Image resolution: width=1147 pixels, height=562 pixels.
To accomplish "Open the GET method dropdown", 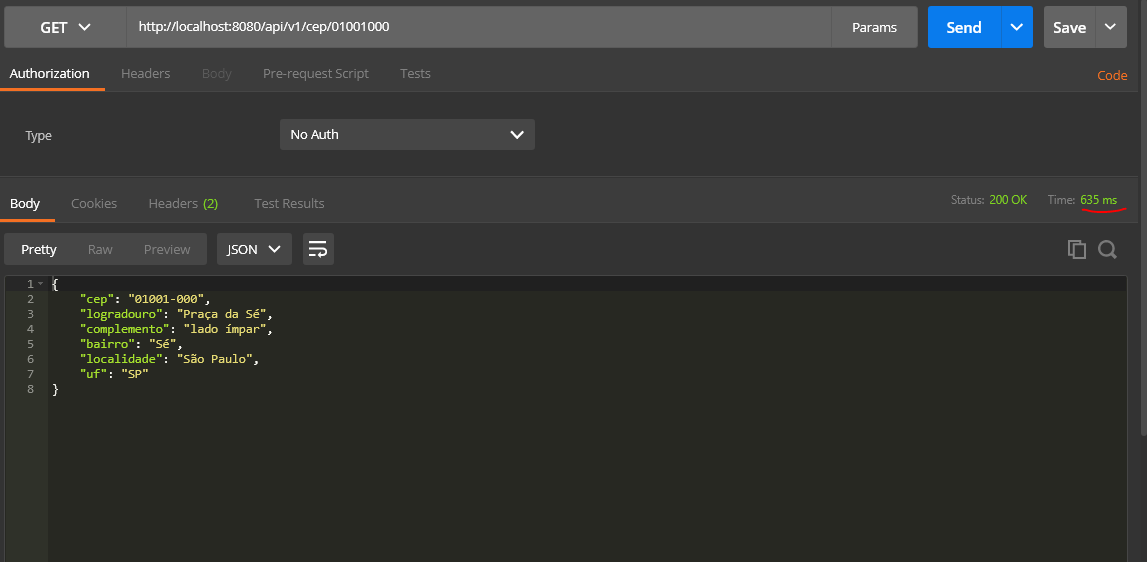I will tap(65, 27).
